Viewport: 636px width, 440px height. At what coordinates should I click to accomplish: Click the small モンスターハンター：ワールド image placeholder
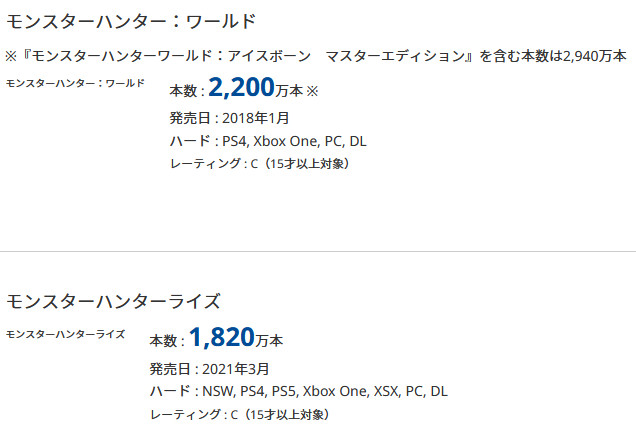pos(75,82)
